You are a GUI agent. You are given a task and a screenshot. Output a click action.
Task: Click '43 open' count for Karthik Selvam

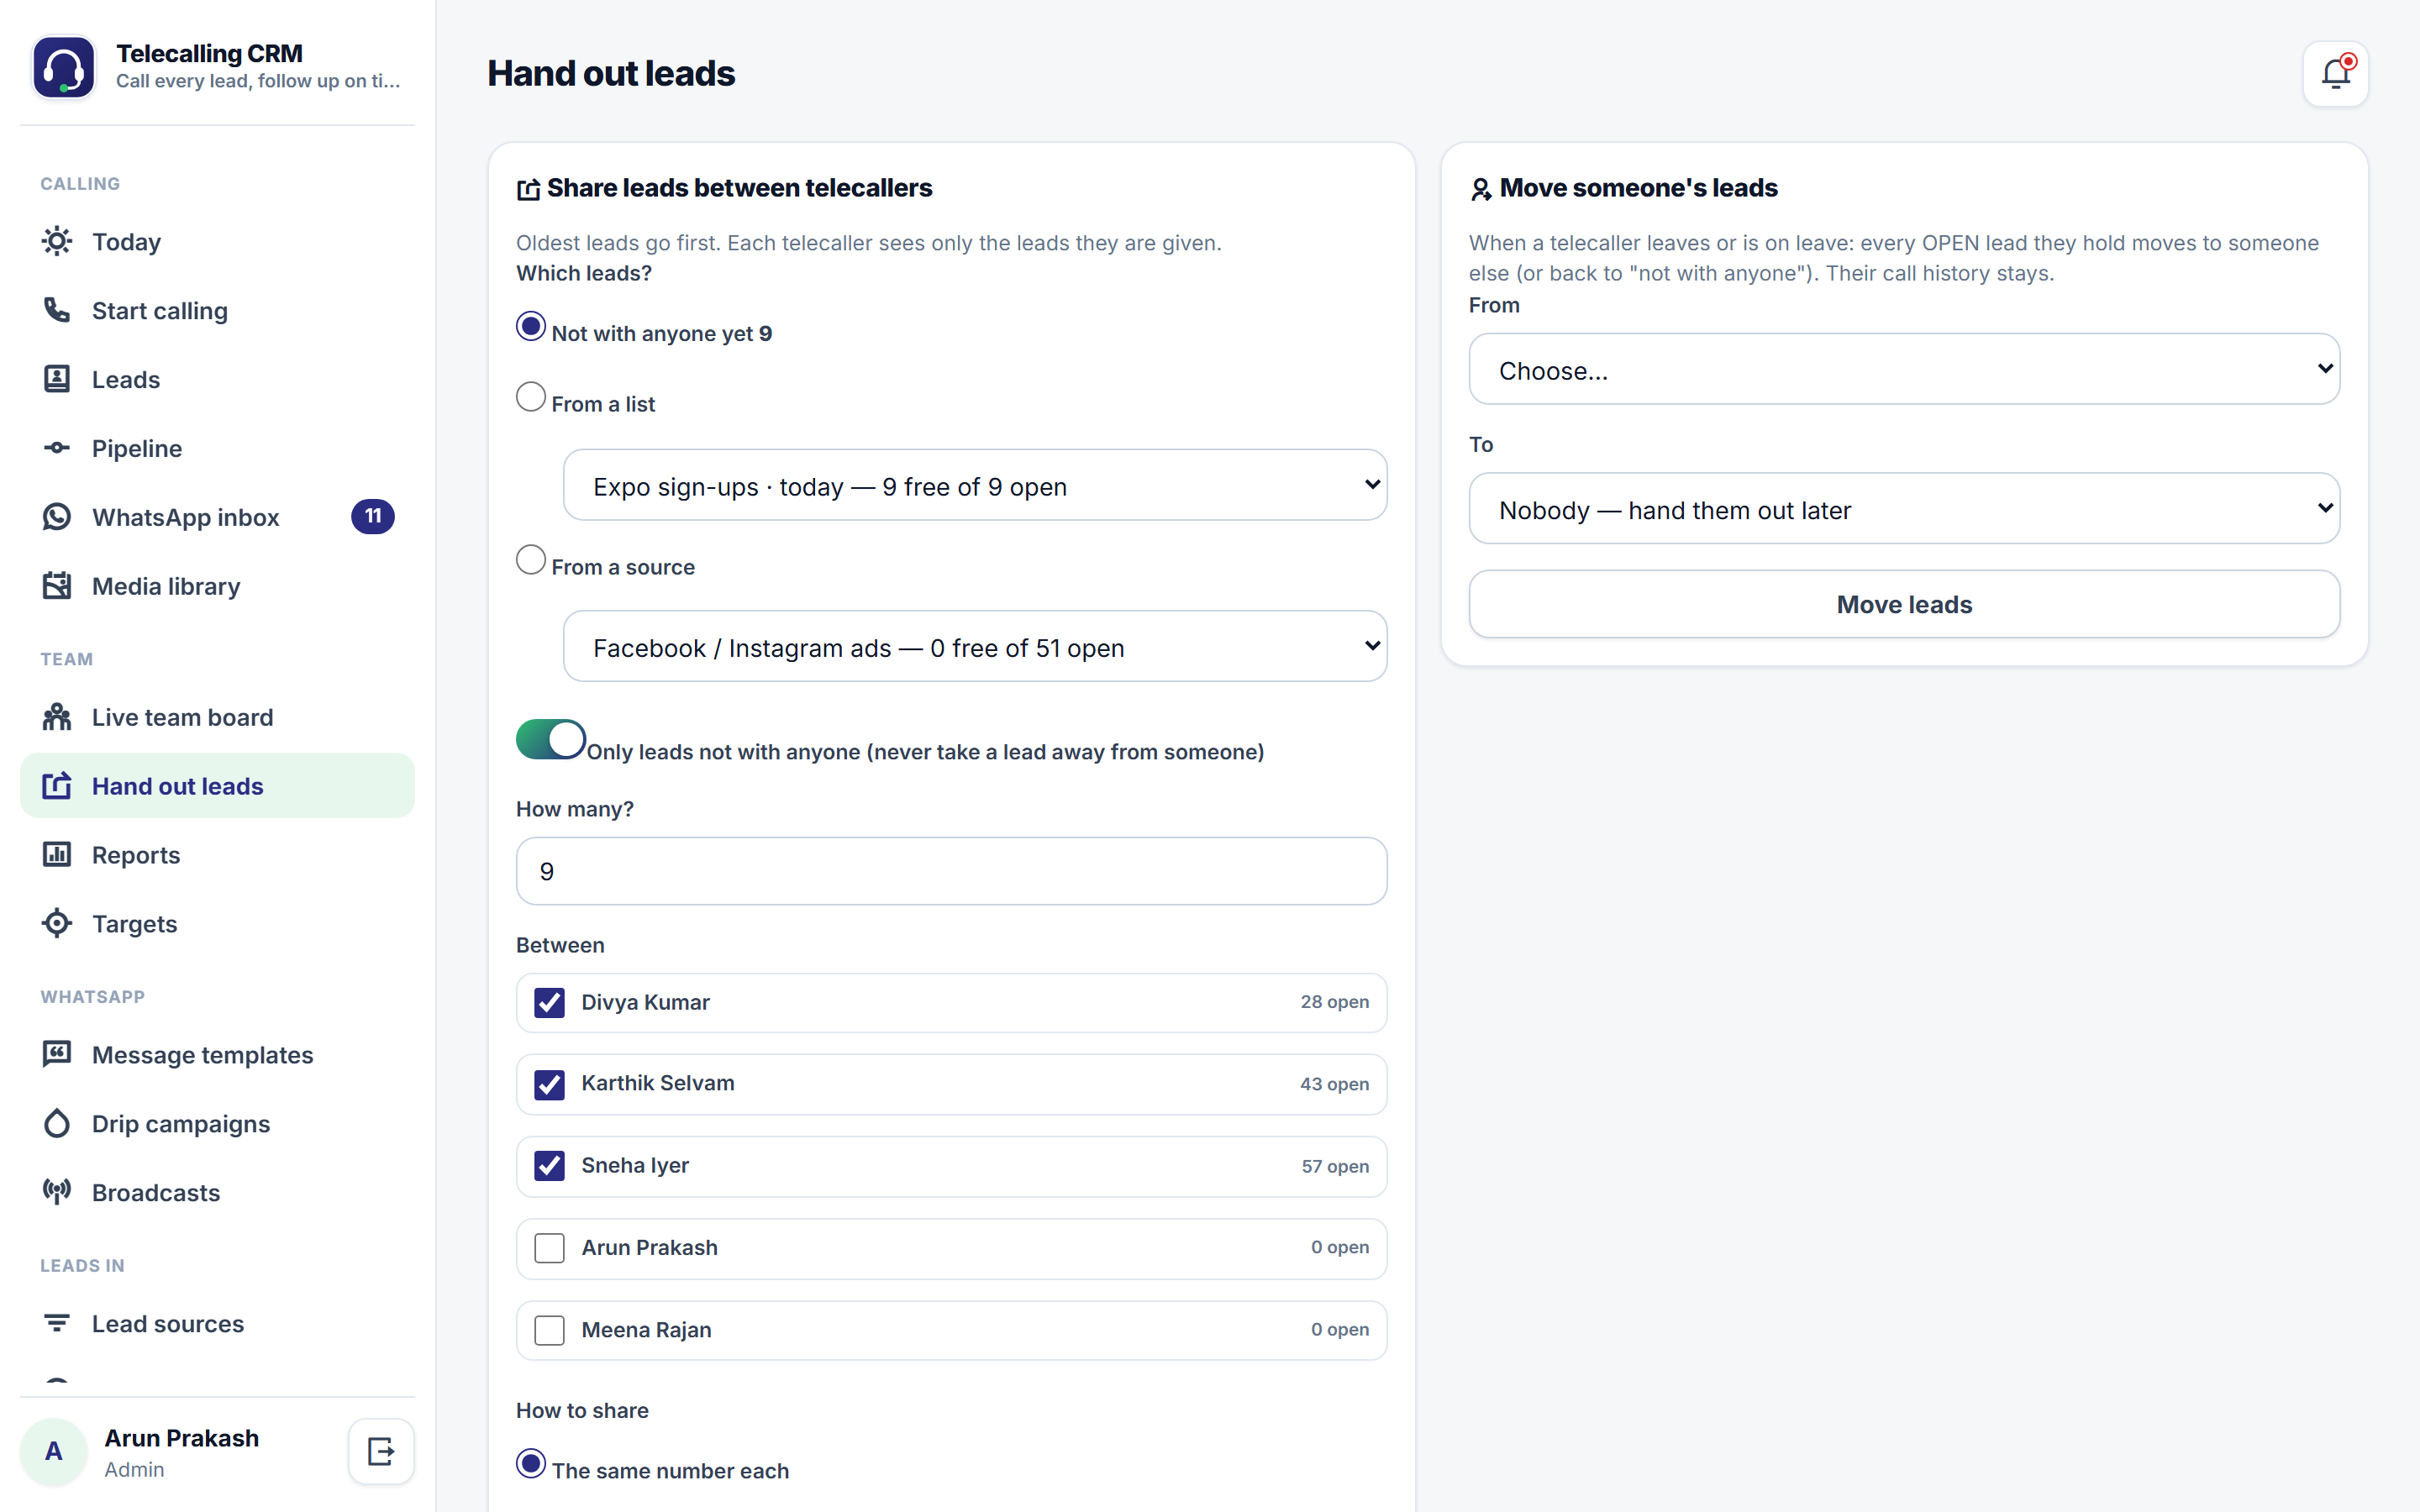[1334, 1084]
